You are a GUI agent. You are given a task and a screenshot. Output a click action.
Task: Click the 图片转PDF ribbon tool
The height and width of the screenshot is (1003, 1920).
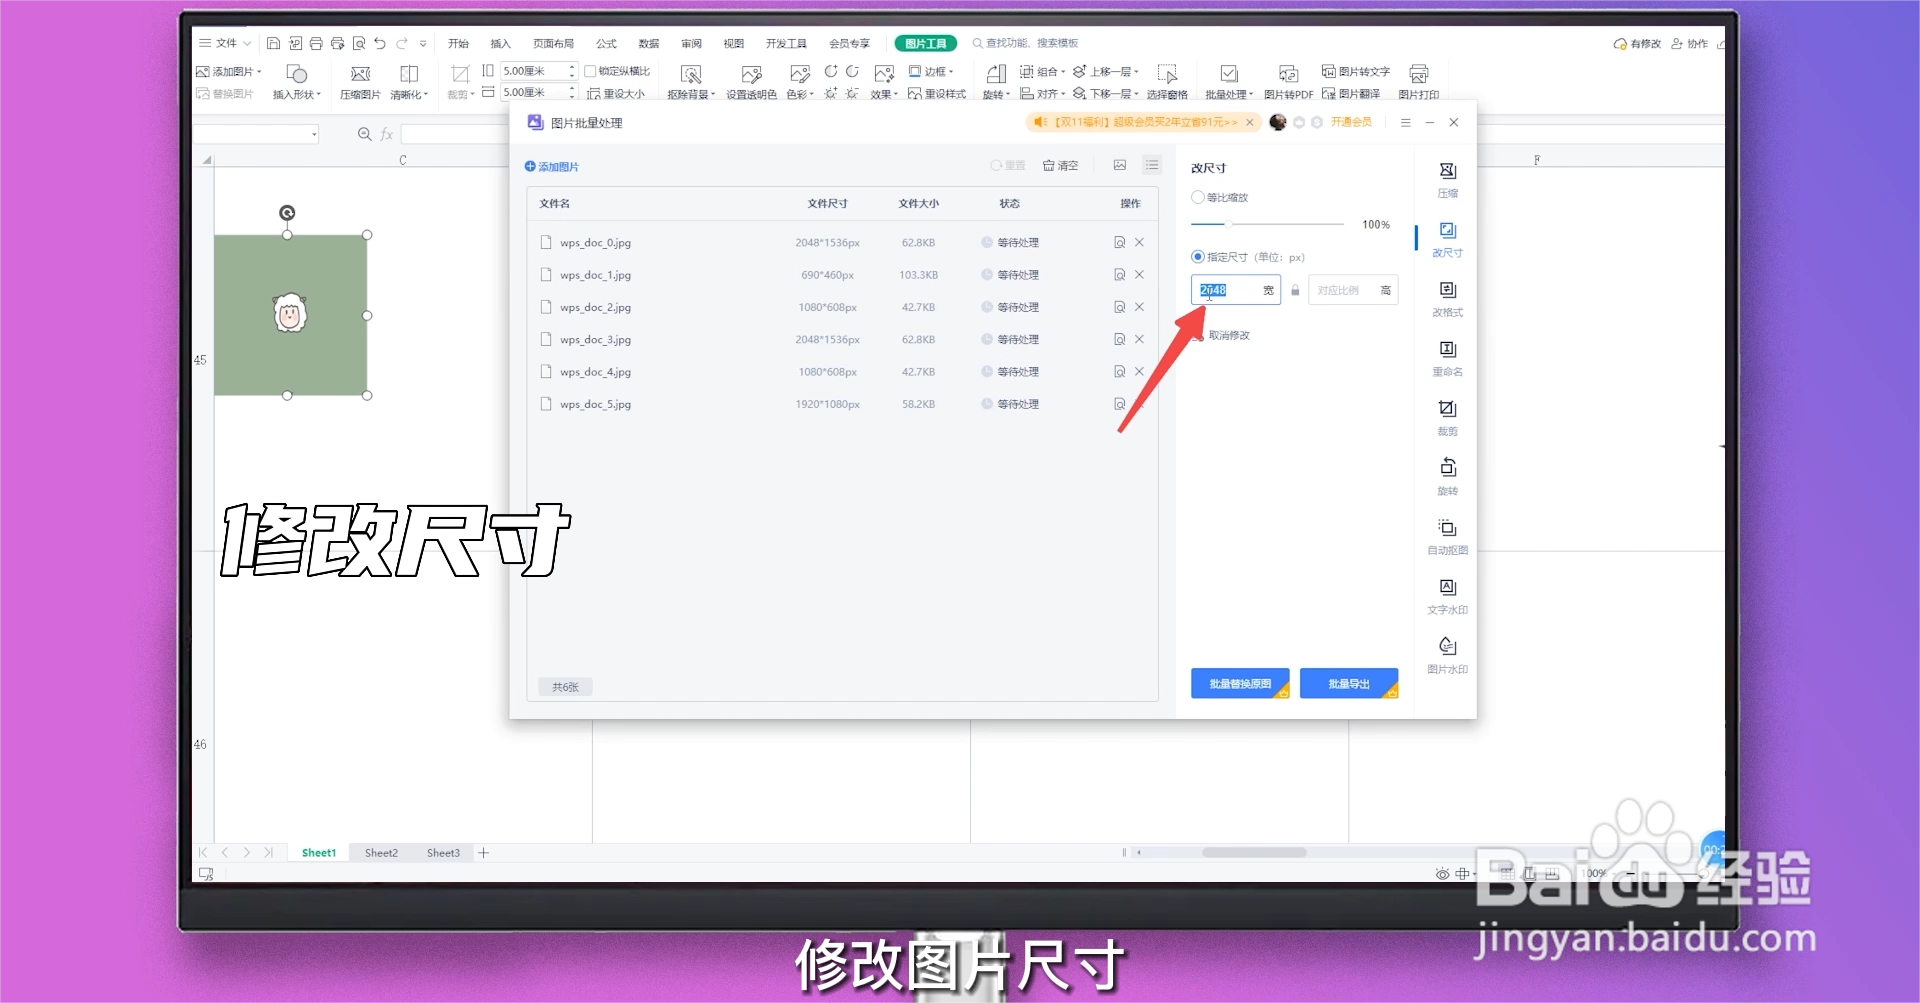(x=1288, y=82)
